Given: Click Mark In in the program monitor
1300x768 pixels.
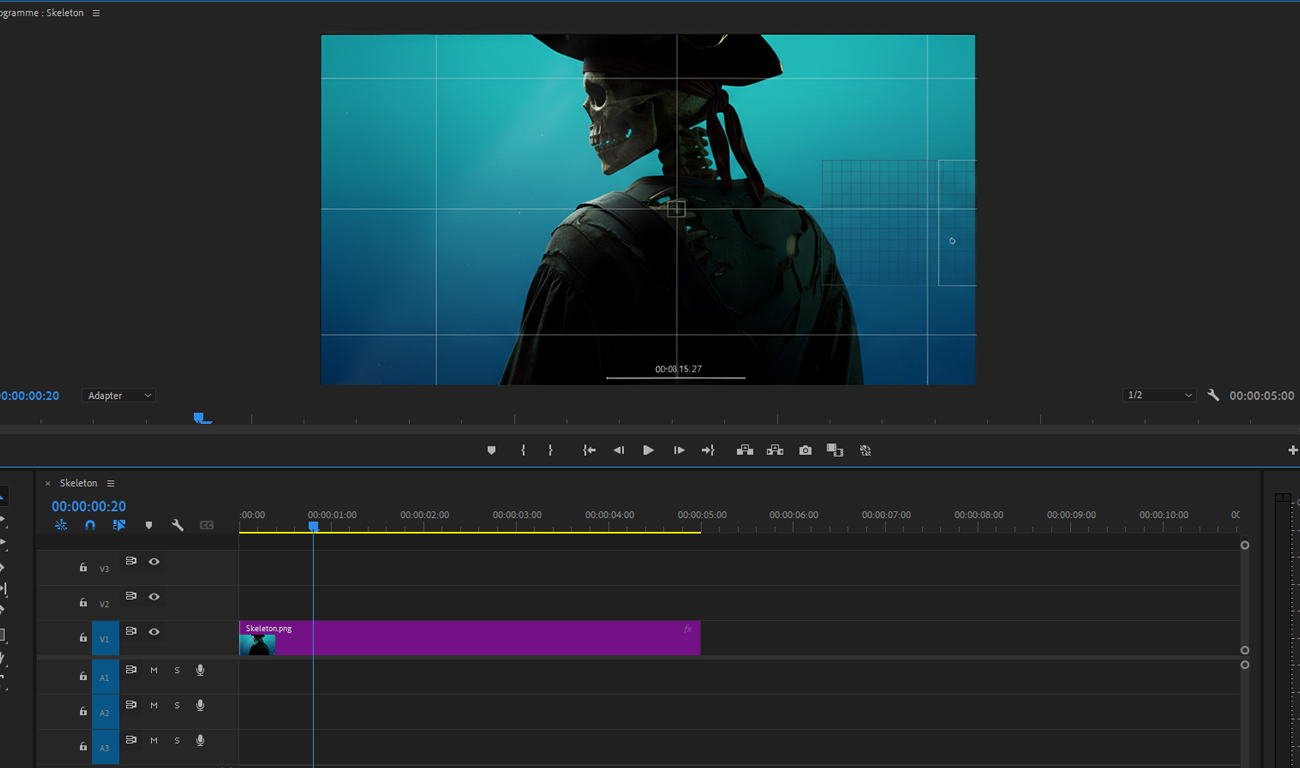Looking at the screenshot, I should (523, 451).
